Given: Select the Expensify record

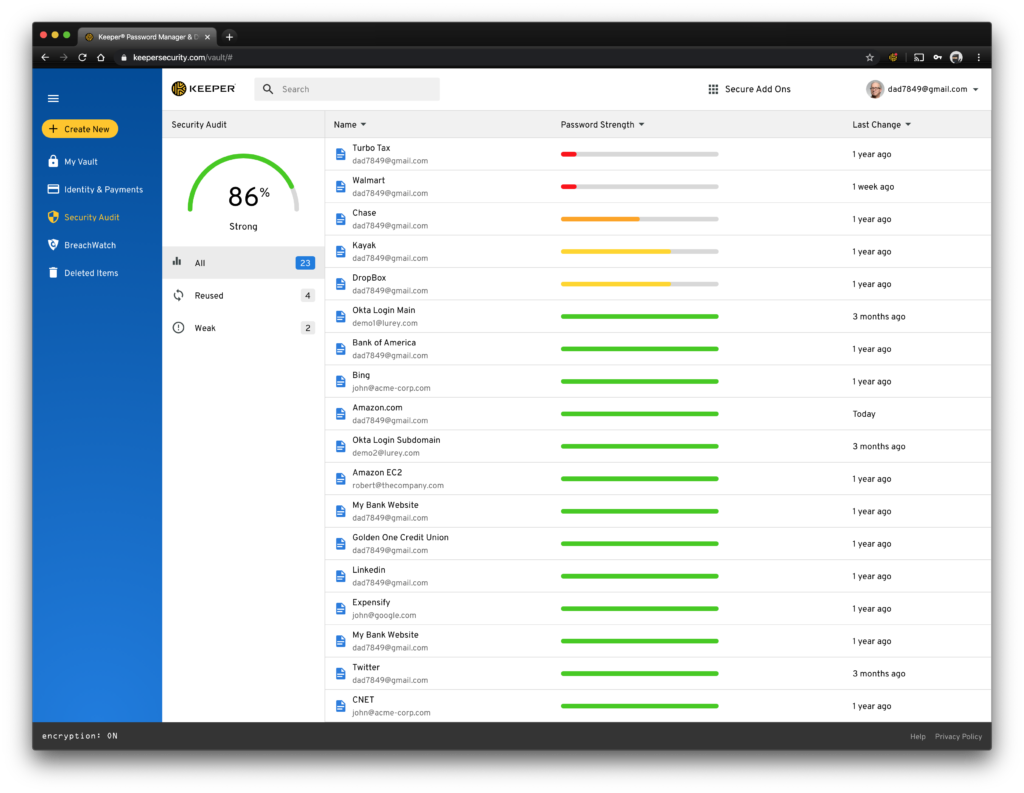Looking at the screenshot, I should pyautogui.click(x=658, y=609).
